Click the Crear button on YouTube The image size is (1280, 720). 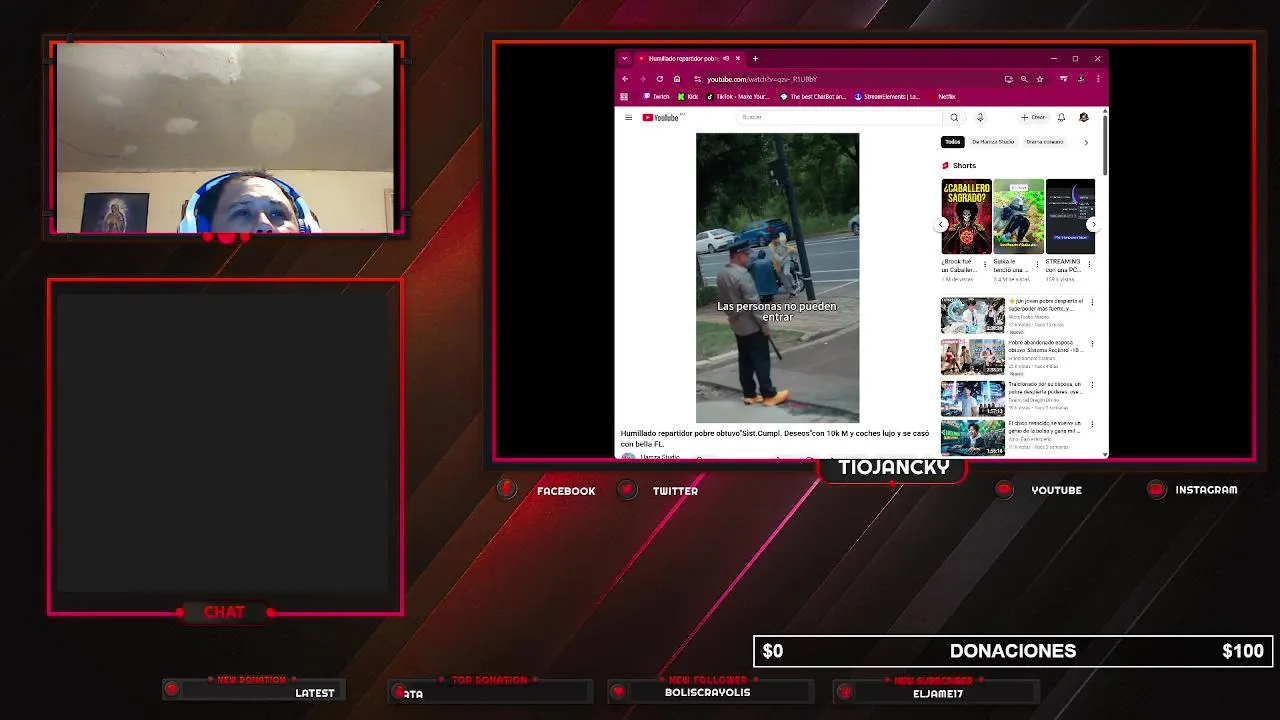[1033, 117]
